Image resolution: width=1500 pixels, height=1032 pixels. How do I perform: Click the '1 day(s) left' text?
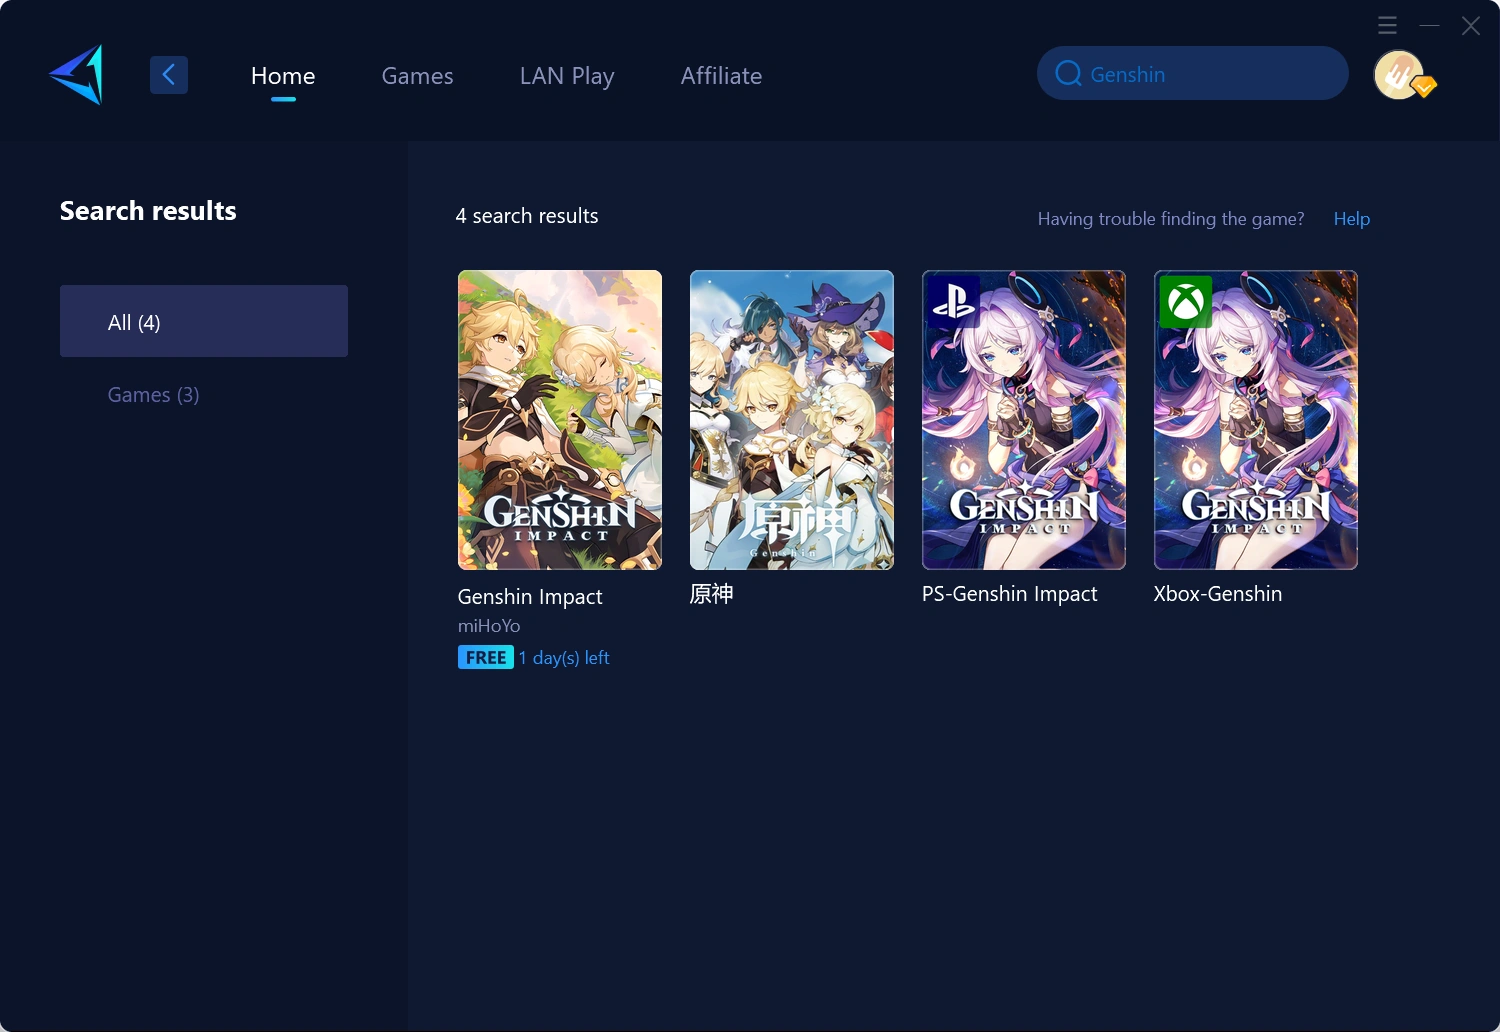coord(564,658)
